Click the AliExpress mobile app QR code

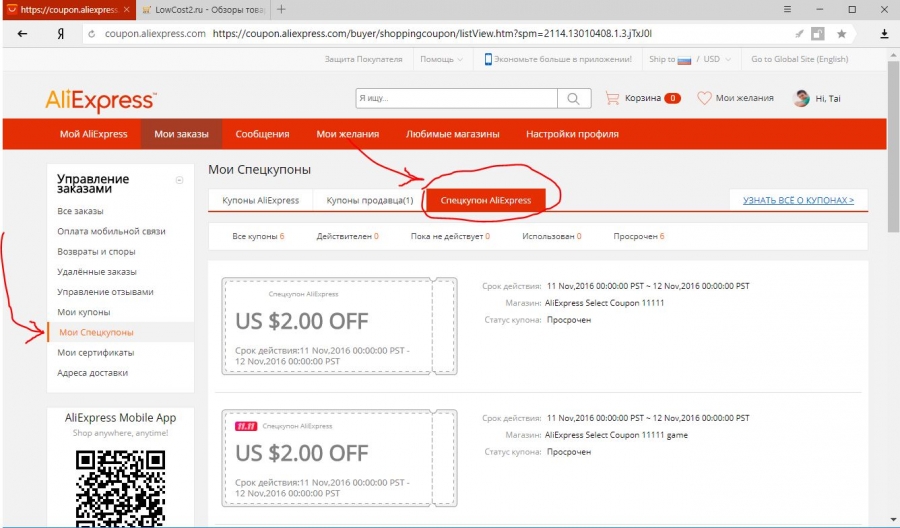point(121,488)
